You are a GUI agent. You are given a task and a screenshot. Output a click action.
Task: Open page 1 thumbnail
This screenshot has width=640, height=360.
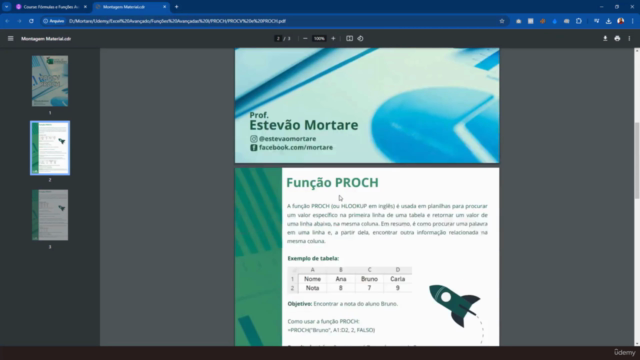[x=50, y=81]
